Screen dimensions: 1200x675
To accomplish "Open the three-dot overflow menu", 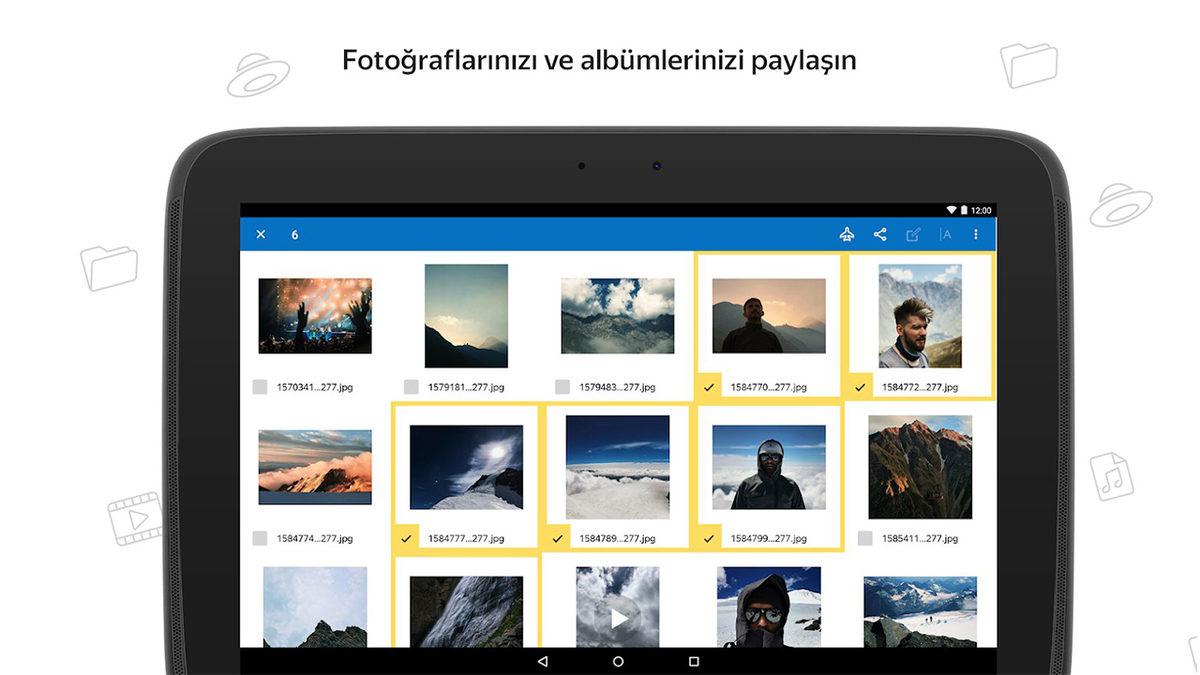I will click(x=978, y=234).
